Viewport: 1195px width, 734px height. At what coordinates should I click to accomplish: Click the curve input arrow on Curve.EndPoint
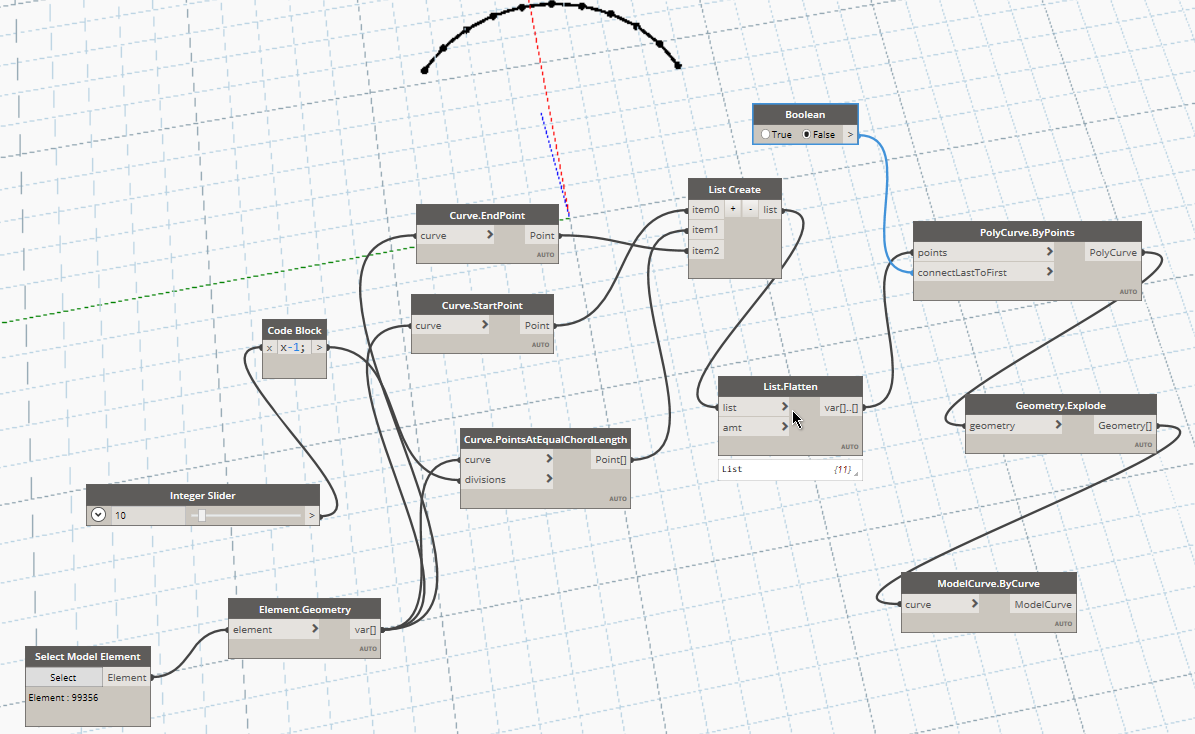tap(490, 236)
